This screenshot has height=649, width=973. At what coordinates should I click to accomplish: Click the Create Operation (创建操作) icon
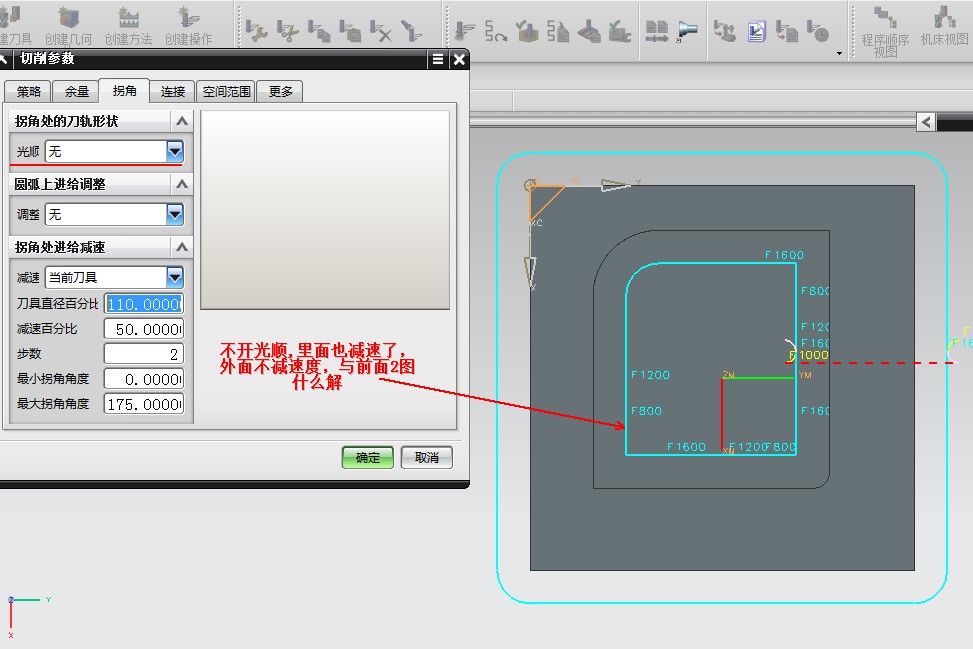tap(189, 24)
